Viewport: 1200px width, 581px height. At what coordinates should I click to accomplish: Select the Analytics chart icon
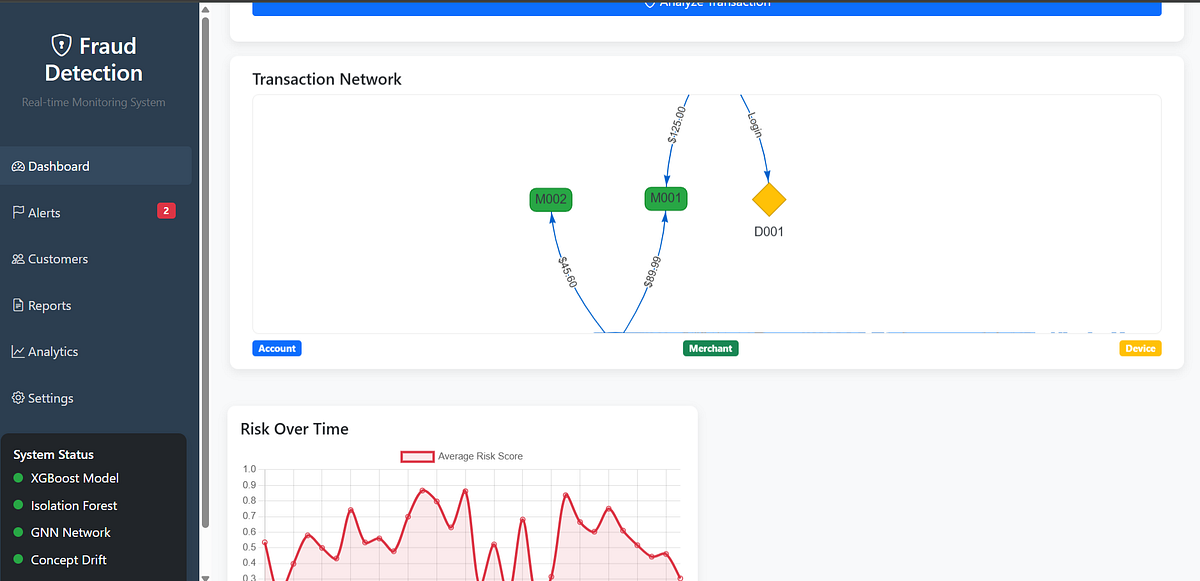click(x=16, y=351)
